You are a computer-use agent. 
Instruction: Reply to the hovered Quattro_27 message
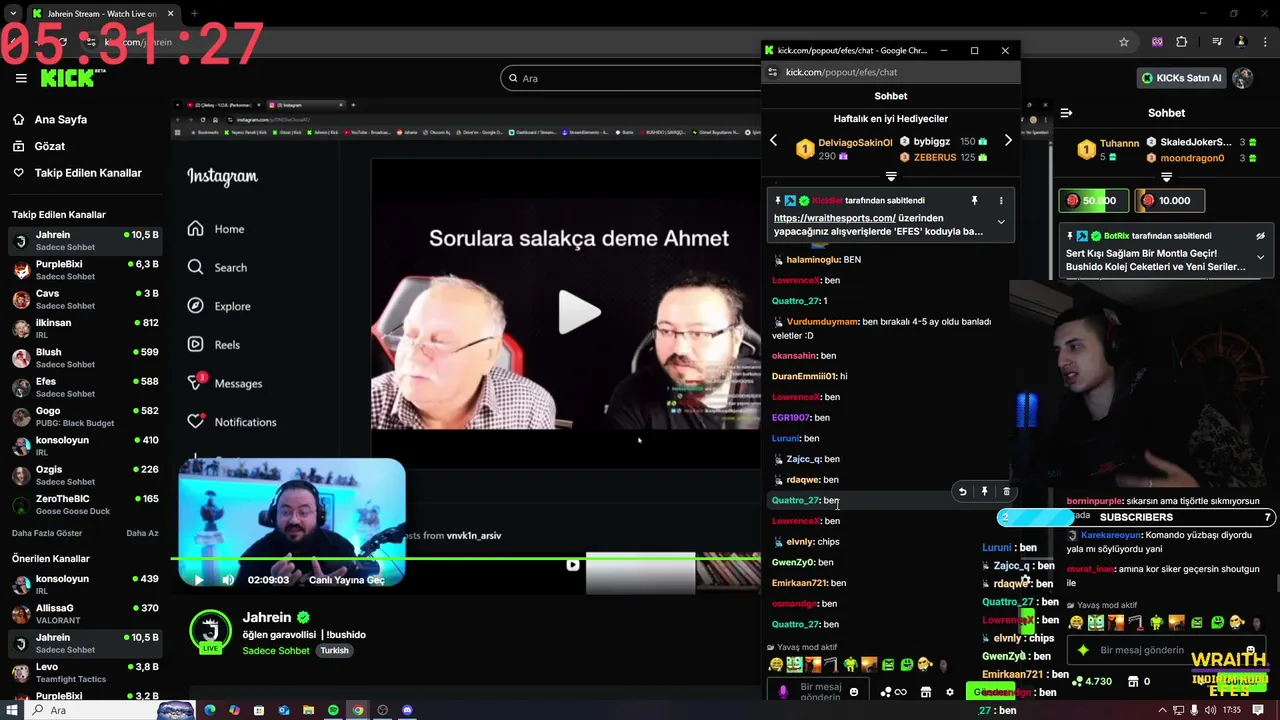(962, 491)
